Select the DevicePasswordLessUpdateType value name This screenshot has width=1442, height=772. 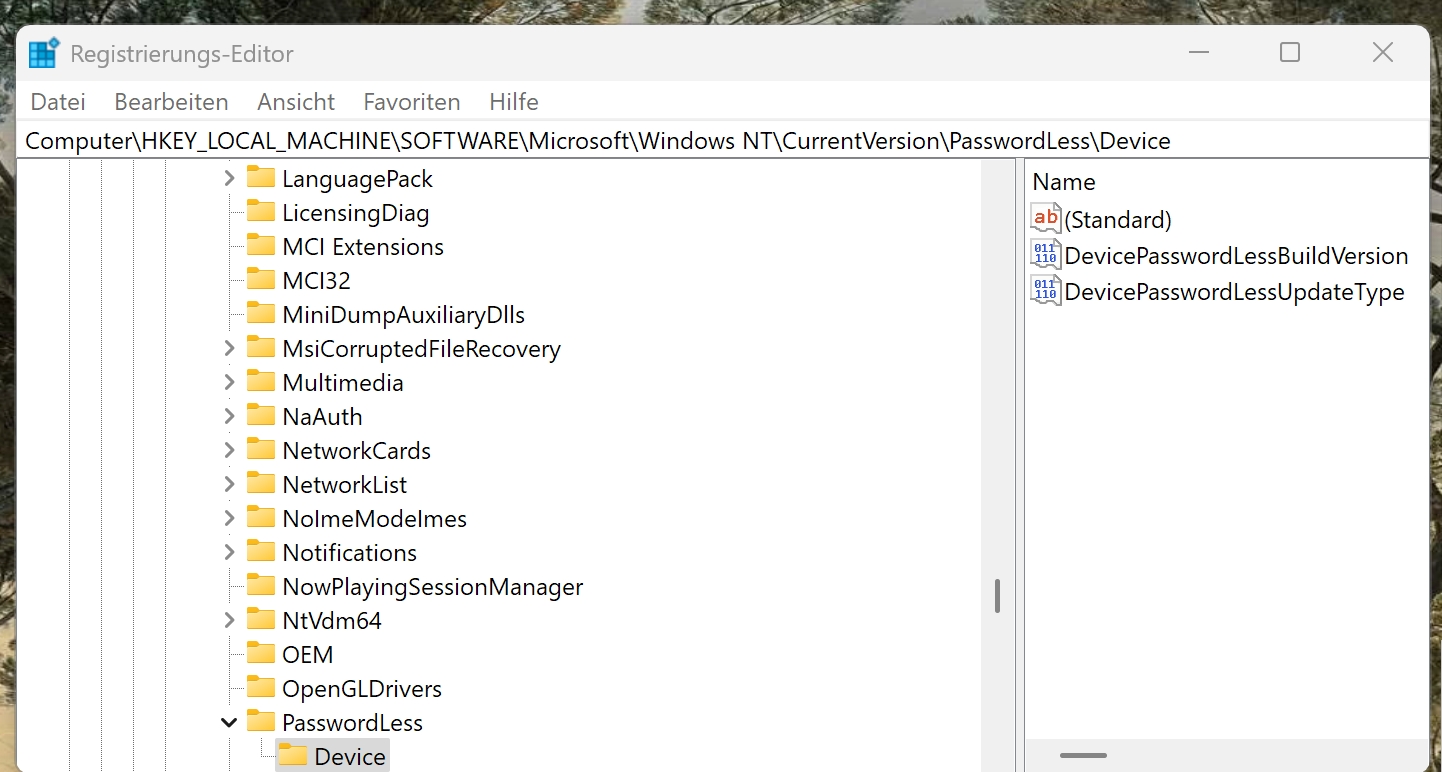pyautogui.click(x=1234, y=292)
